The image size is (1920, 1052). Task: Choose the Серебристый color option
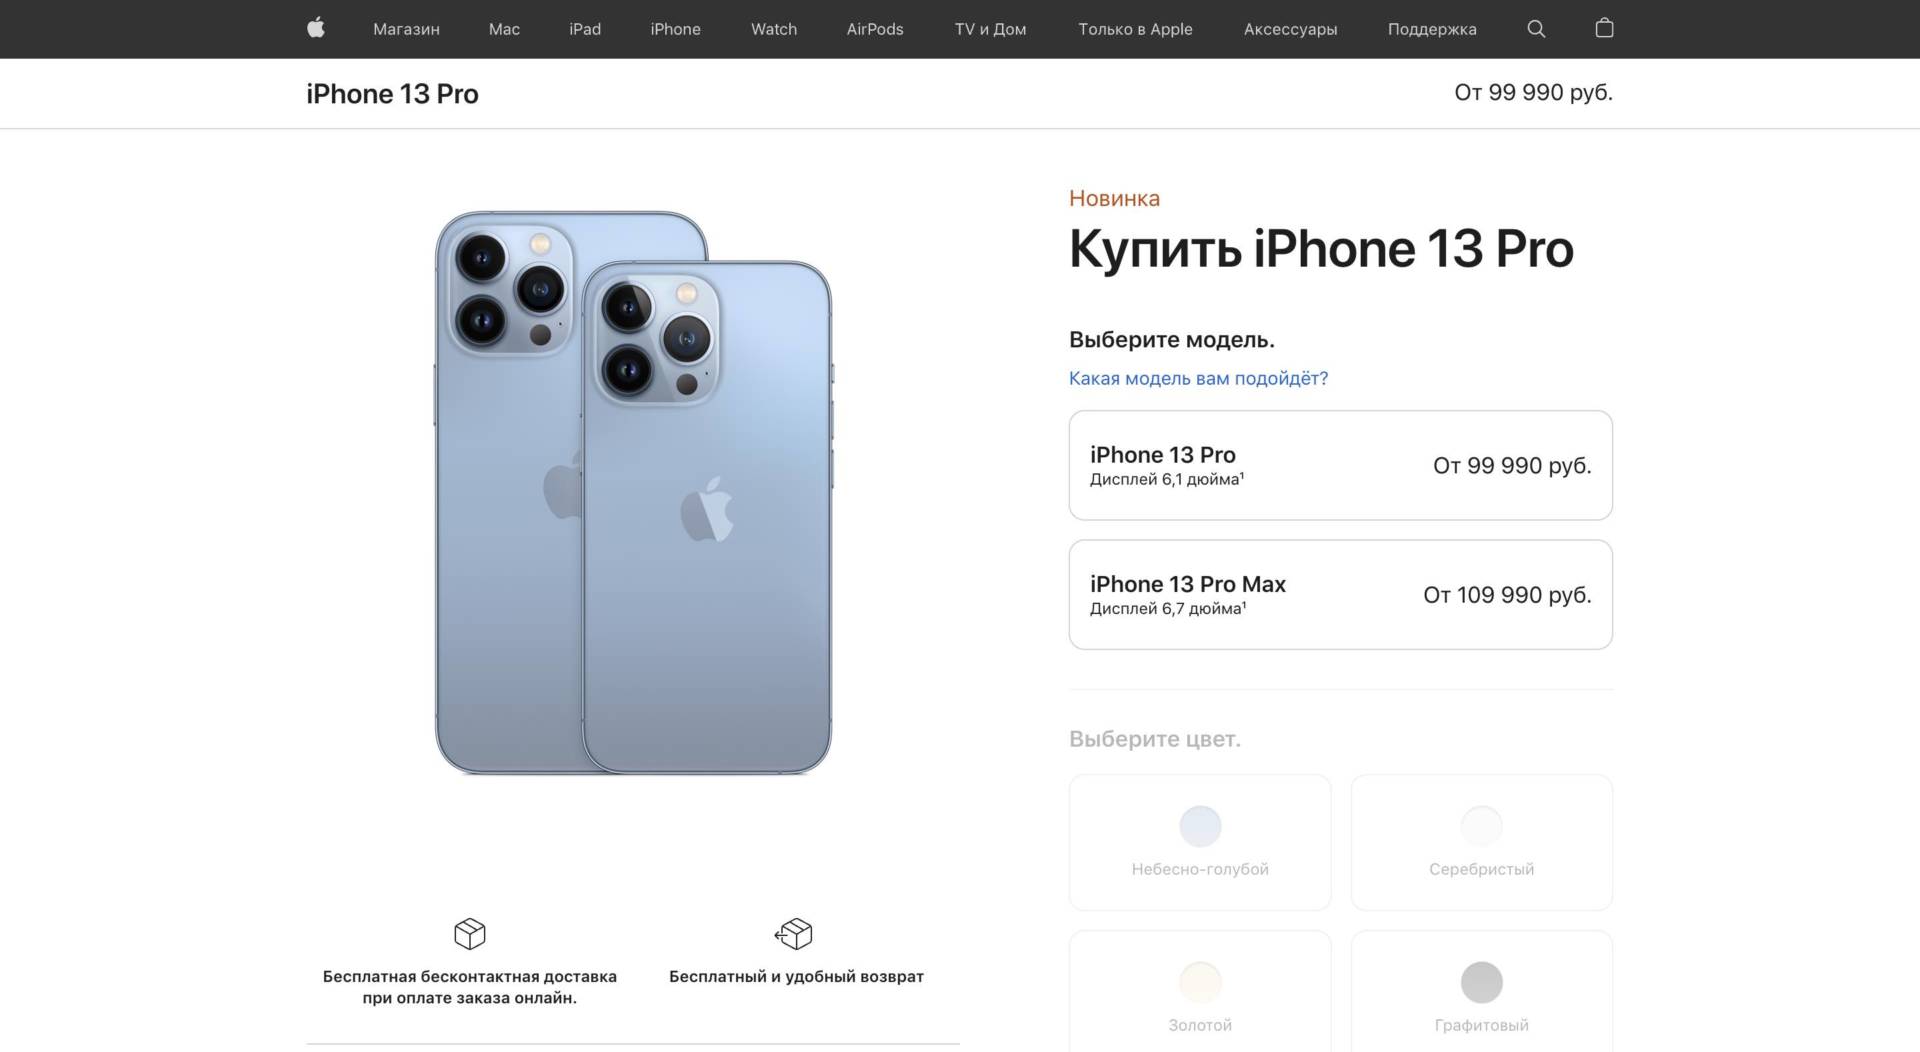1481,842
